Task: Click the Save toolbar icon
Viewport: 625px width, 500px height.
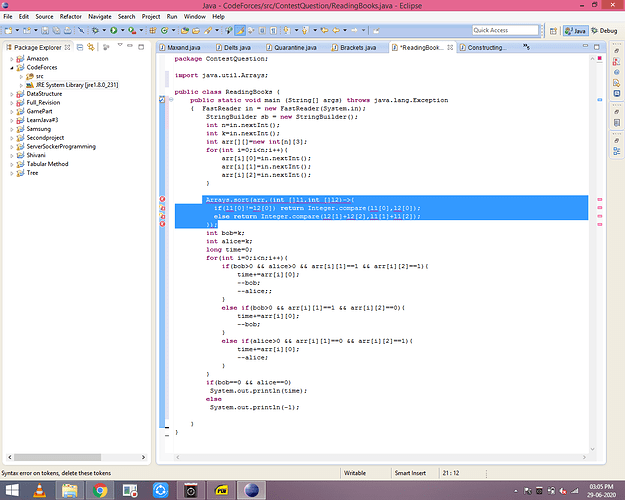Action: coord(45,30)
